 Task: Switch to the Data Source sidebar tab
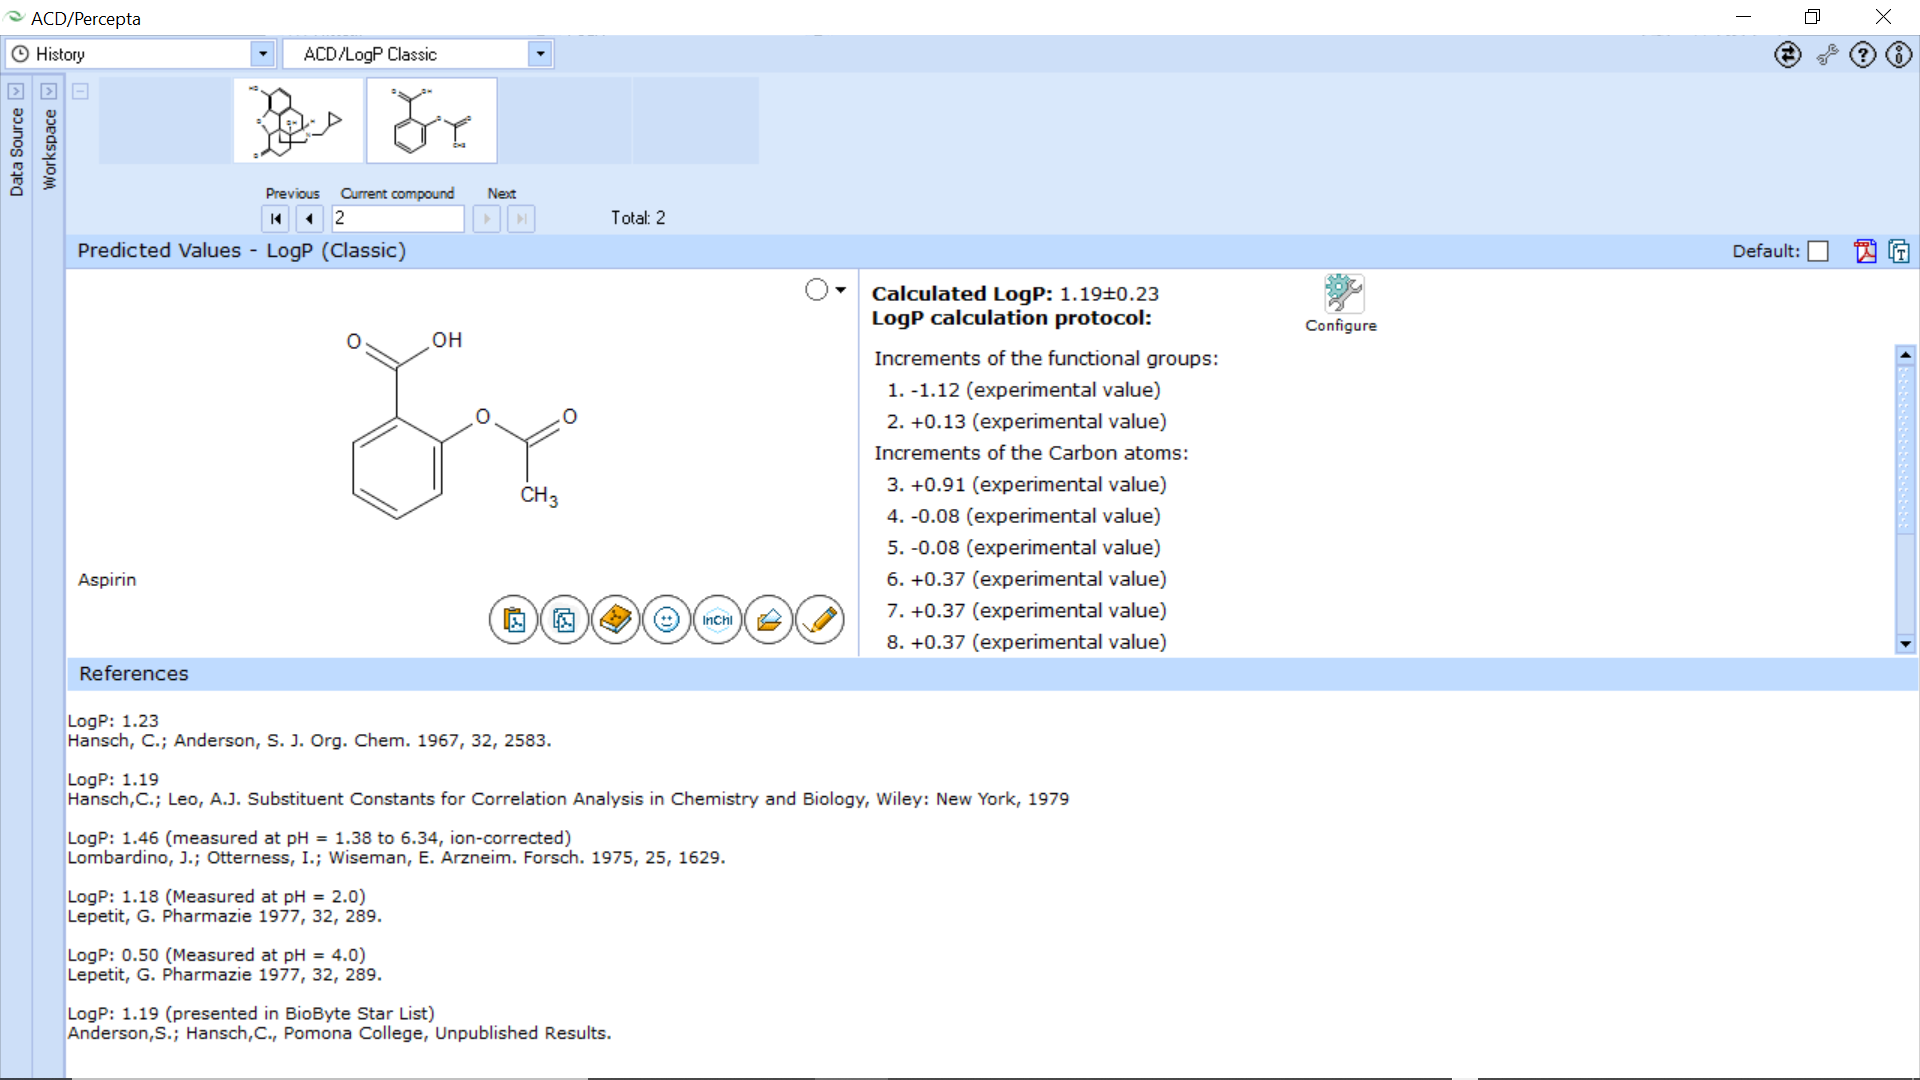coord(16,150)
